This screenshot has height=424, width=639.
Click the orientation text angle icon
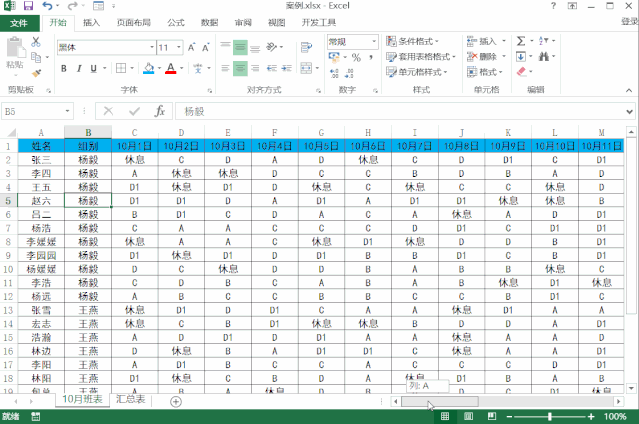pyautogui.click(x=272, y=47)
